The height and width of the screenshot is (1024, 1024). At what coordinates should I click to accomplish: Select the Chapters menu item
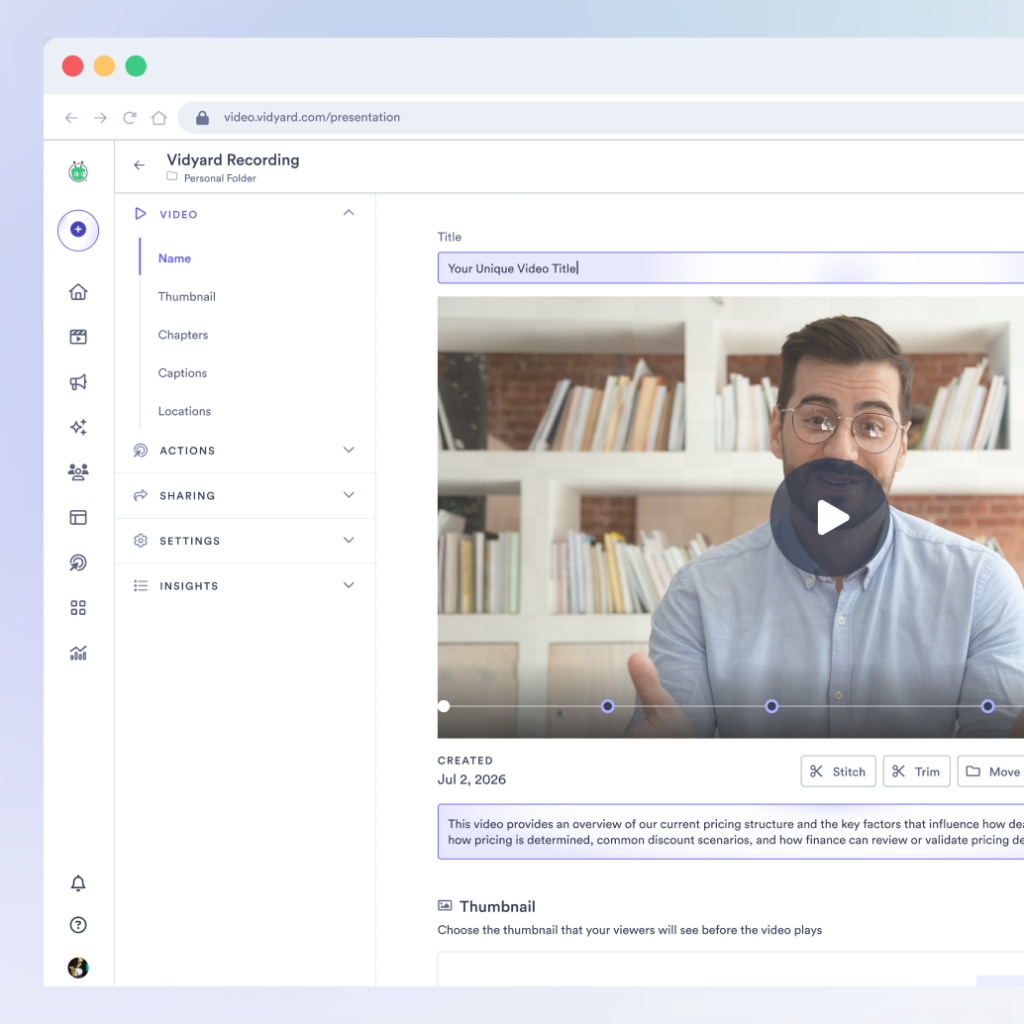(x=183, y=335)
